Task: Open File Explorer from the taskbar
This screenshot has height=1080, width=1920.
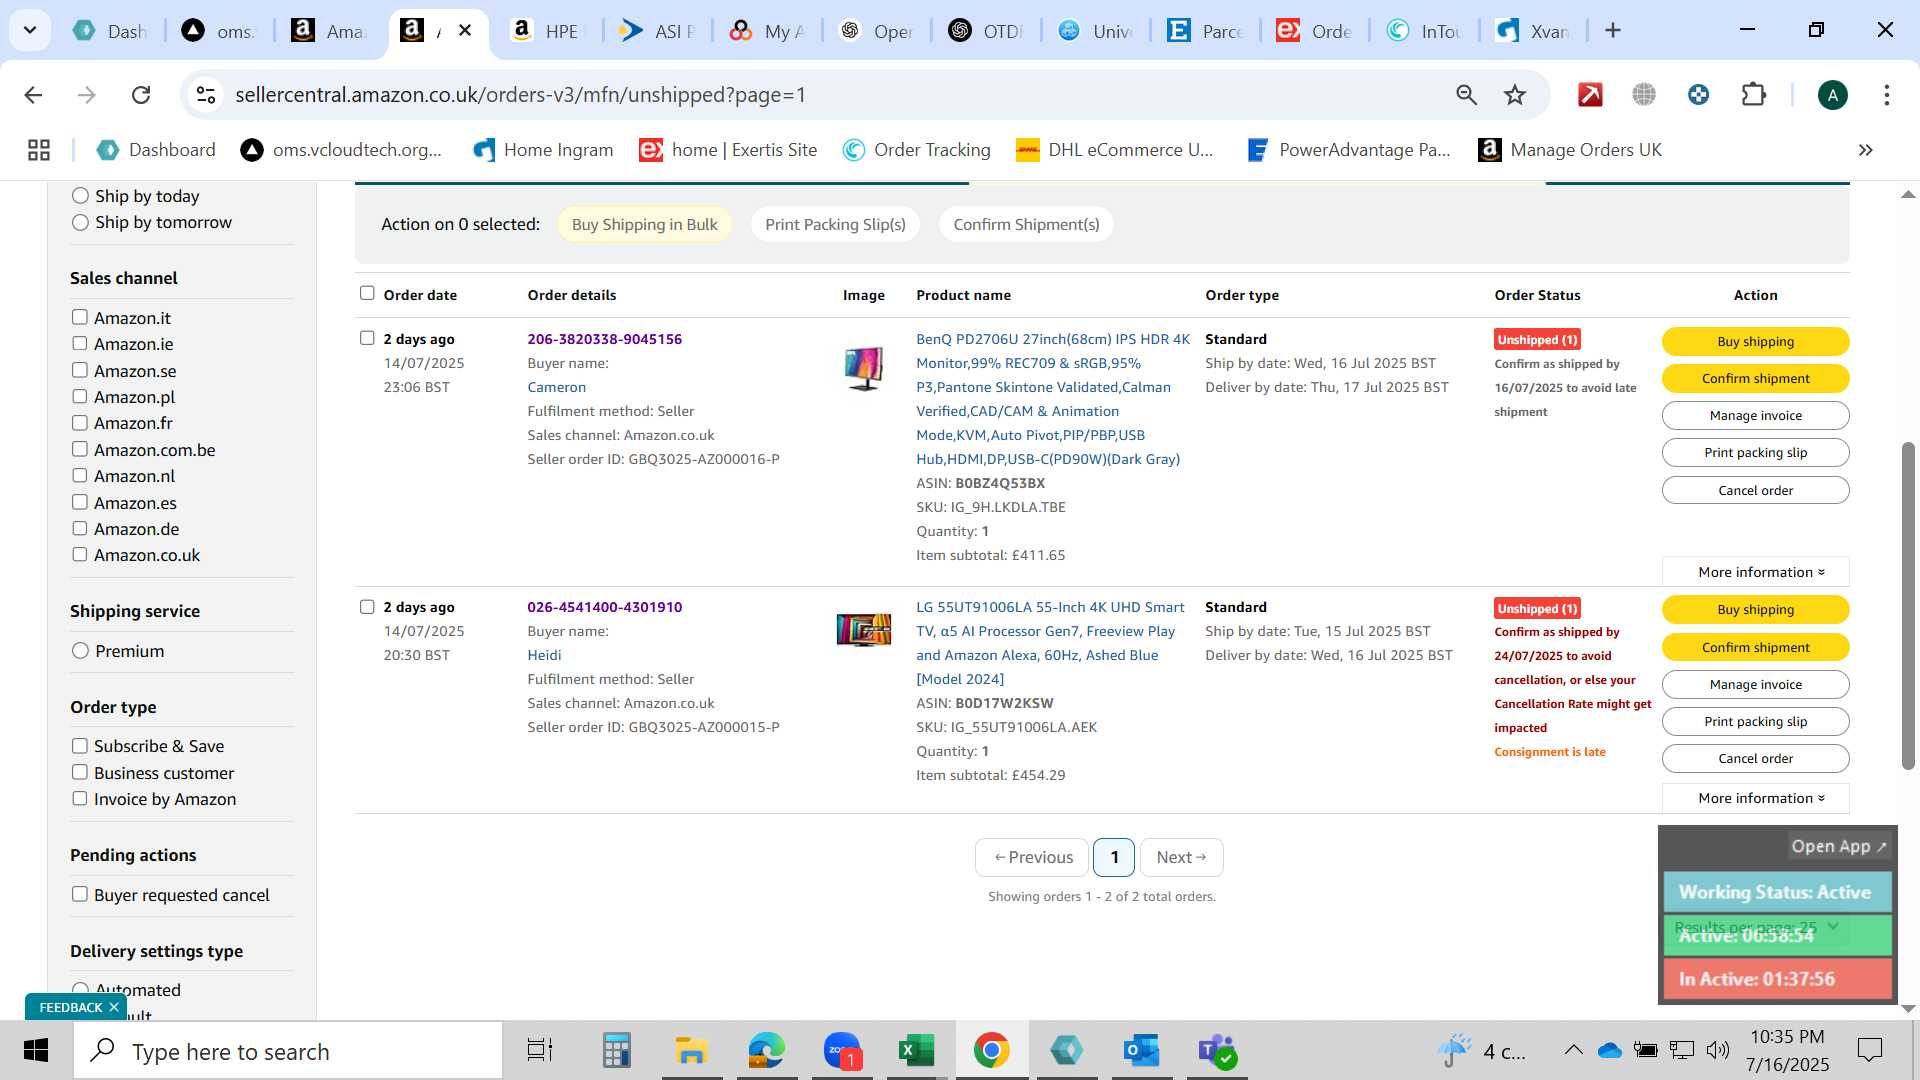Action: coord(691,1051)
